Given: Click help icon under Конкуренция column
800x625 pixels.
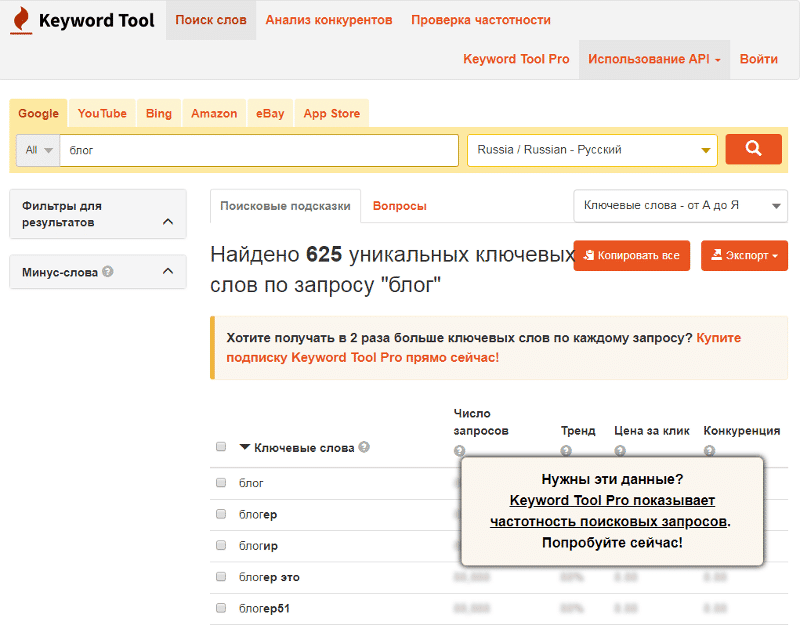Looking at the screenshot, I should (x=709, y=451).
